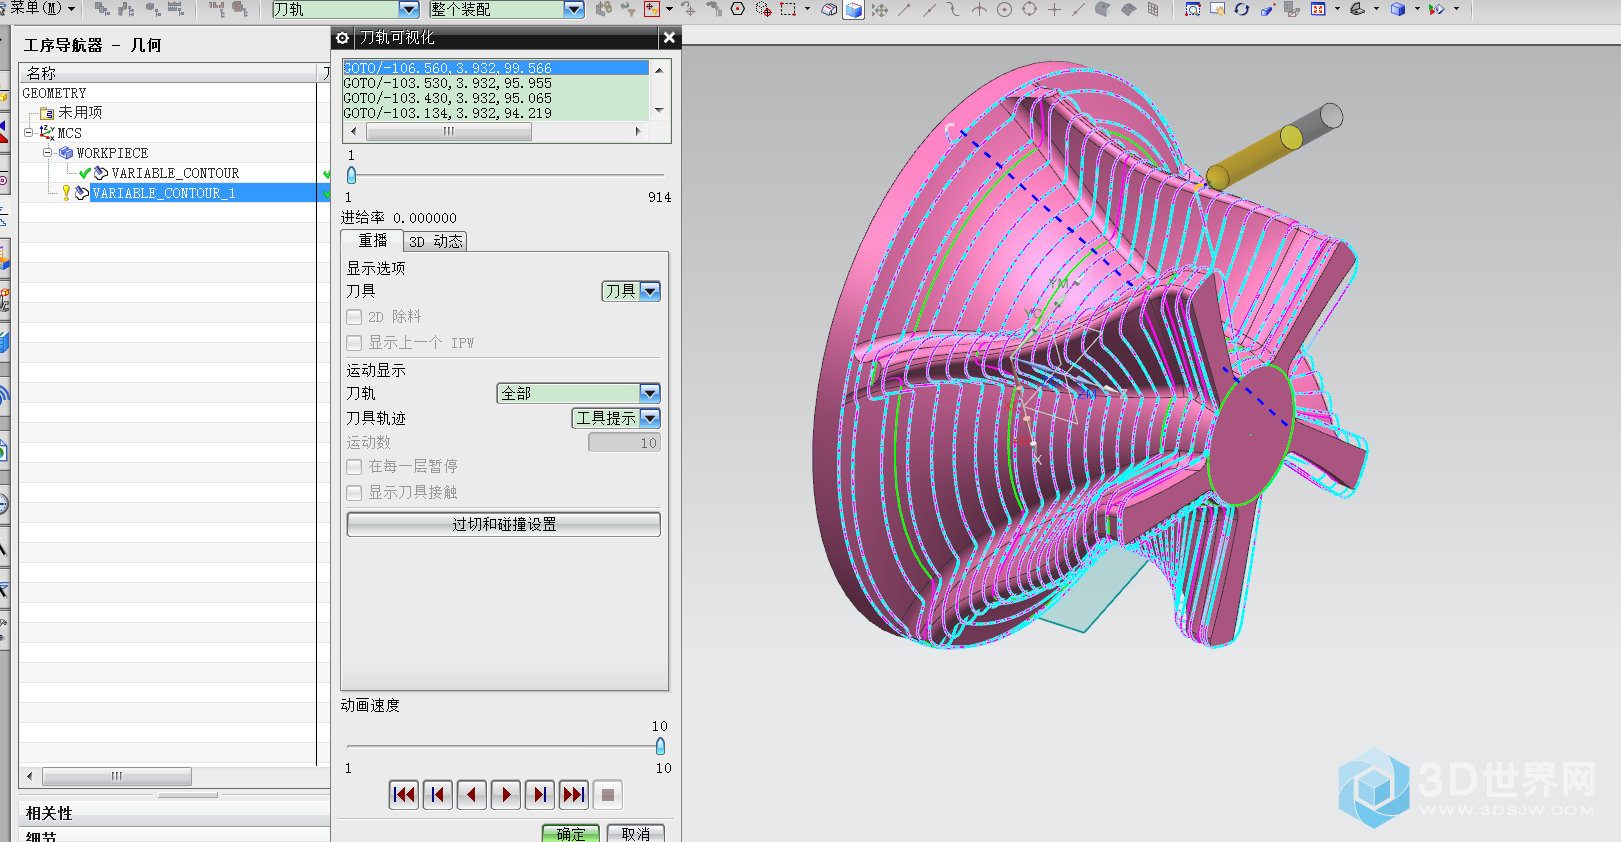Step forward one move in playback
This screenshot has height=842, width=1621.
pos(540,795)
